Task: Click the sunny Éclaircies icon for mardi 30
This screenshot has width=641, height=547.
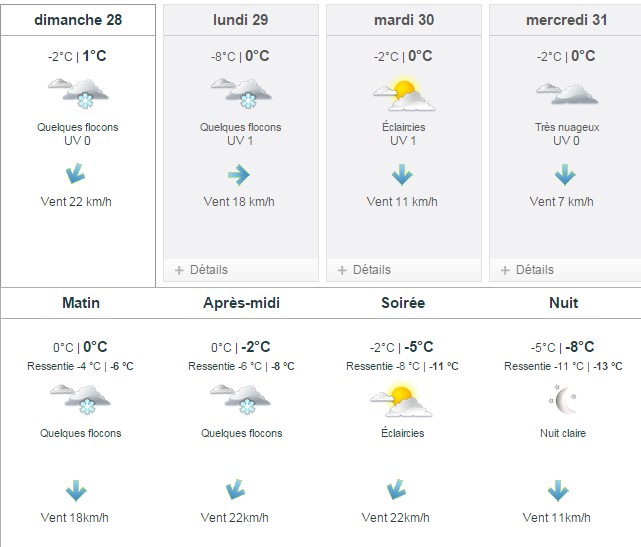Action: pyautogui.click(x=404, y=94)
